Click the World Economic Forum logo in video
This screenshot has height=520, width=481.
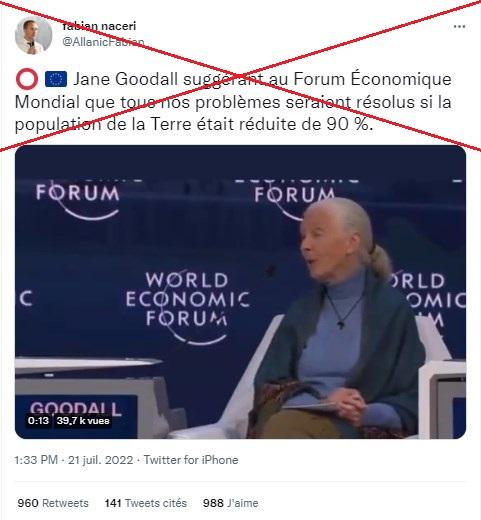point(188,307)
